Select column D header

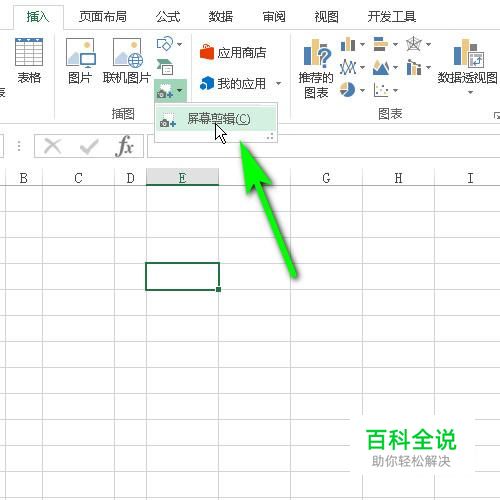pyautogui.click(x=130, y=178)
